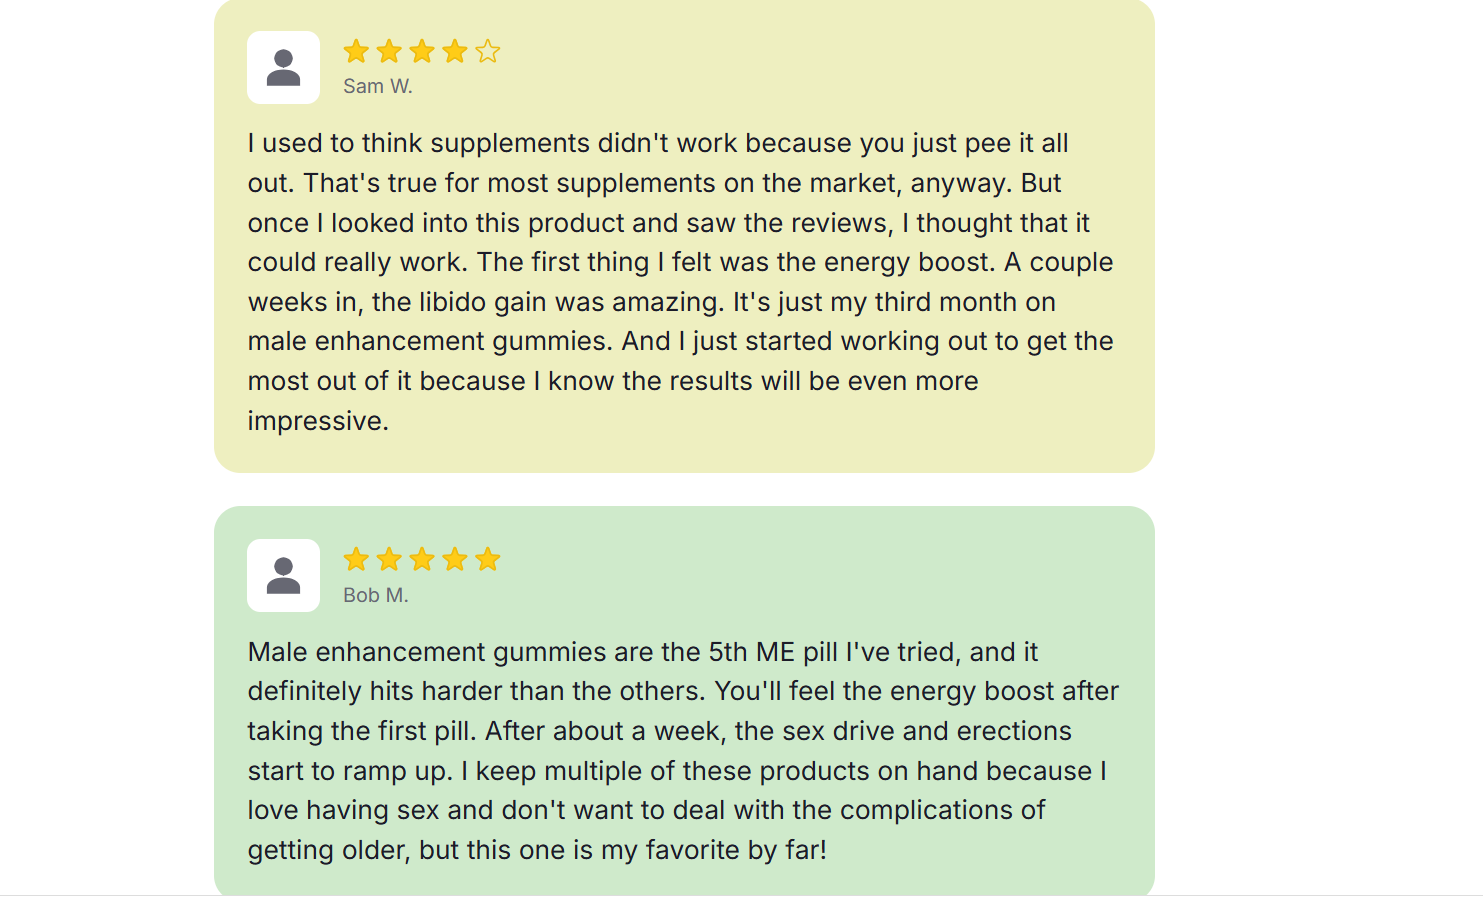Viewport: 1483px width, 901px height.
Task: Click the empty fifth star on Sam W.'s review
Action: 488,51
